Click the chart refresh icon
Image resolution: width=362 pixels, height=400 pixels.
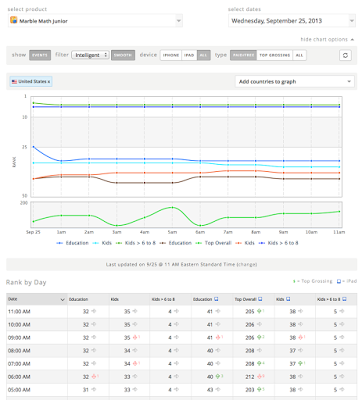[345, 55]
